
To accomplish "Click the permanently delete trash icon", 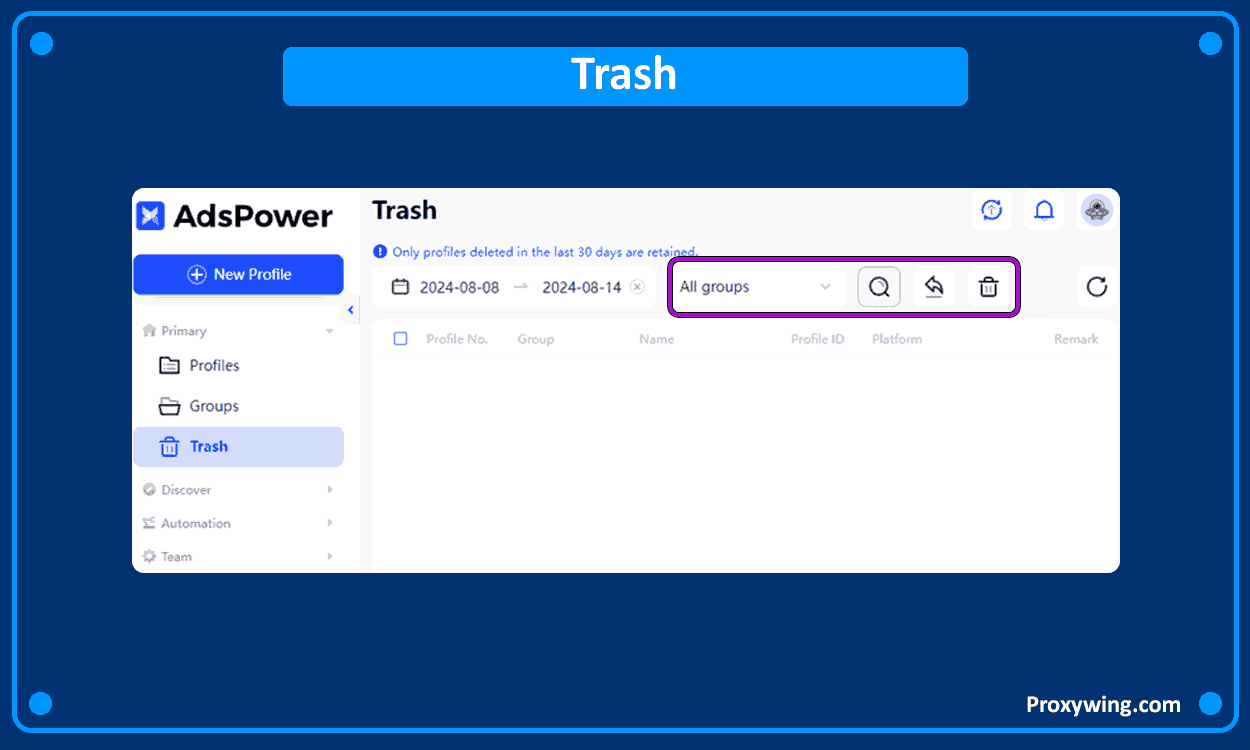I will [988, 287].
